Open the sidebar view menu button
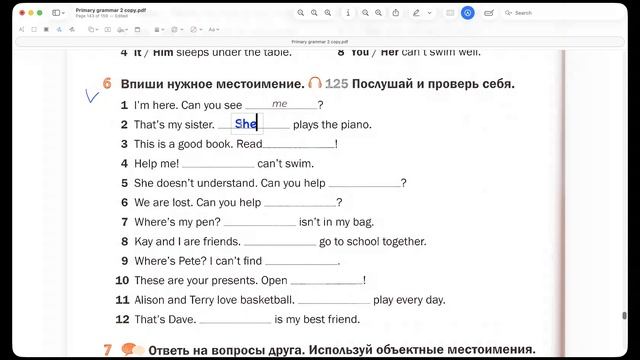The image size is (640, 360). click(58, 13)
